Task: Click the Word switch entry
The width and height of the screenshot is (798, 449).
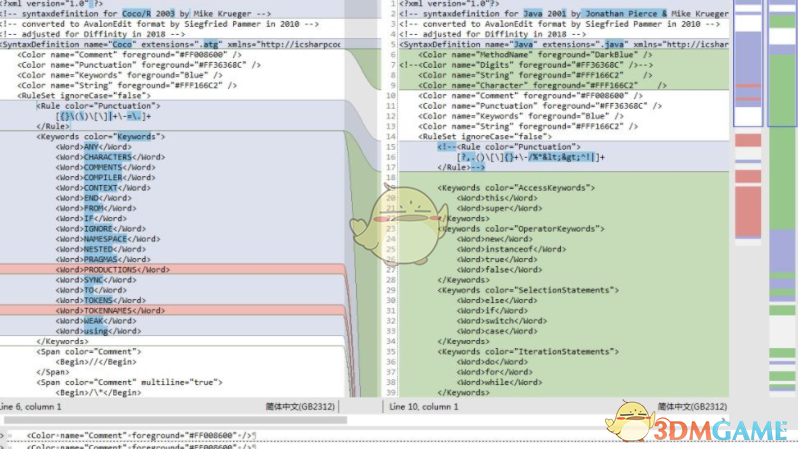Action: 502,321
